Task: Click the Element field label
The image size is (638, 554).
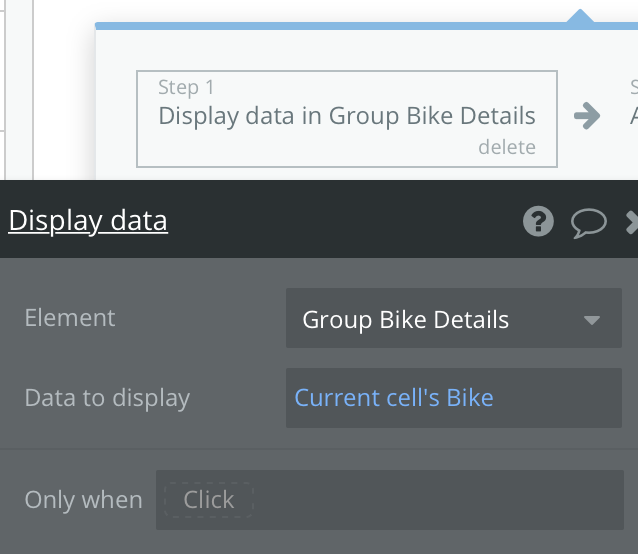Action: (x=70, y=318)
